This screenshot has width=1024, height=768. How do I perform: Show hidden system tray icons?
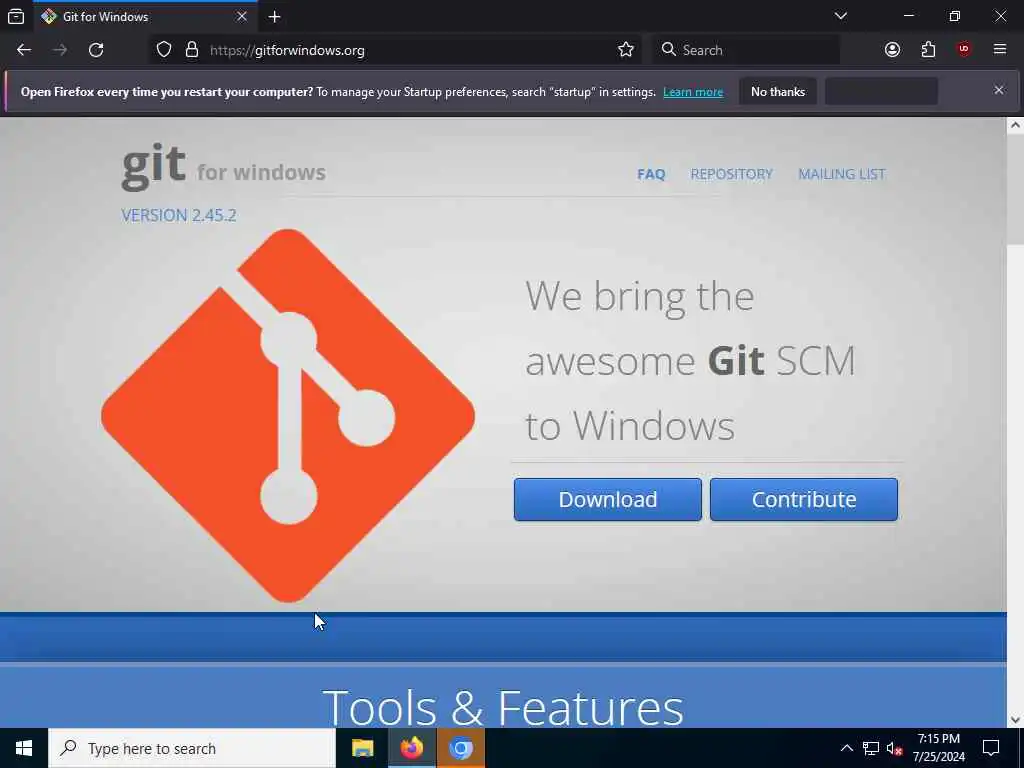pos(846,748)
